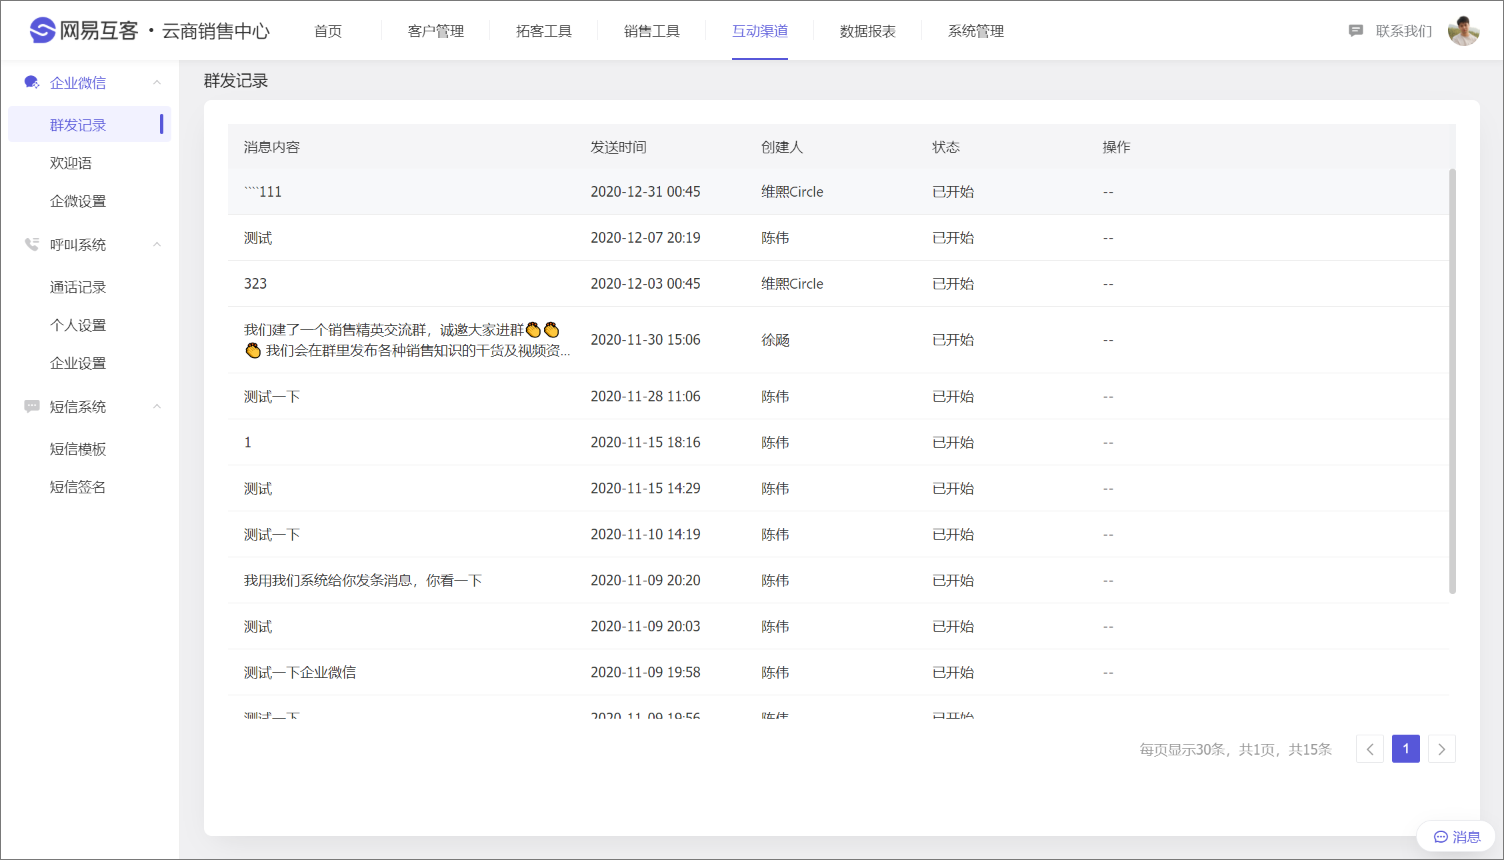The width and height of the screenshot is (1504, 860).
Task: Collapse the 短信系统 sidebar section
Action: tap(157, 407)
